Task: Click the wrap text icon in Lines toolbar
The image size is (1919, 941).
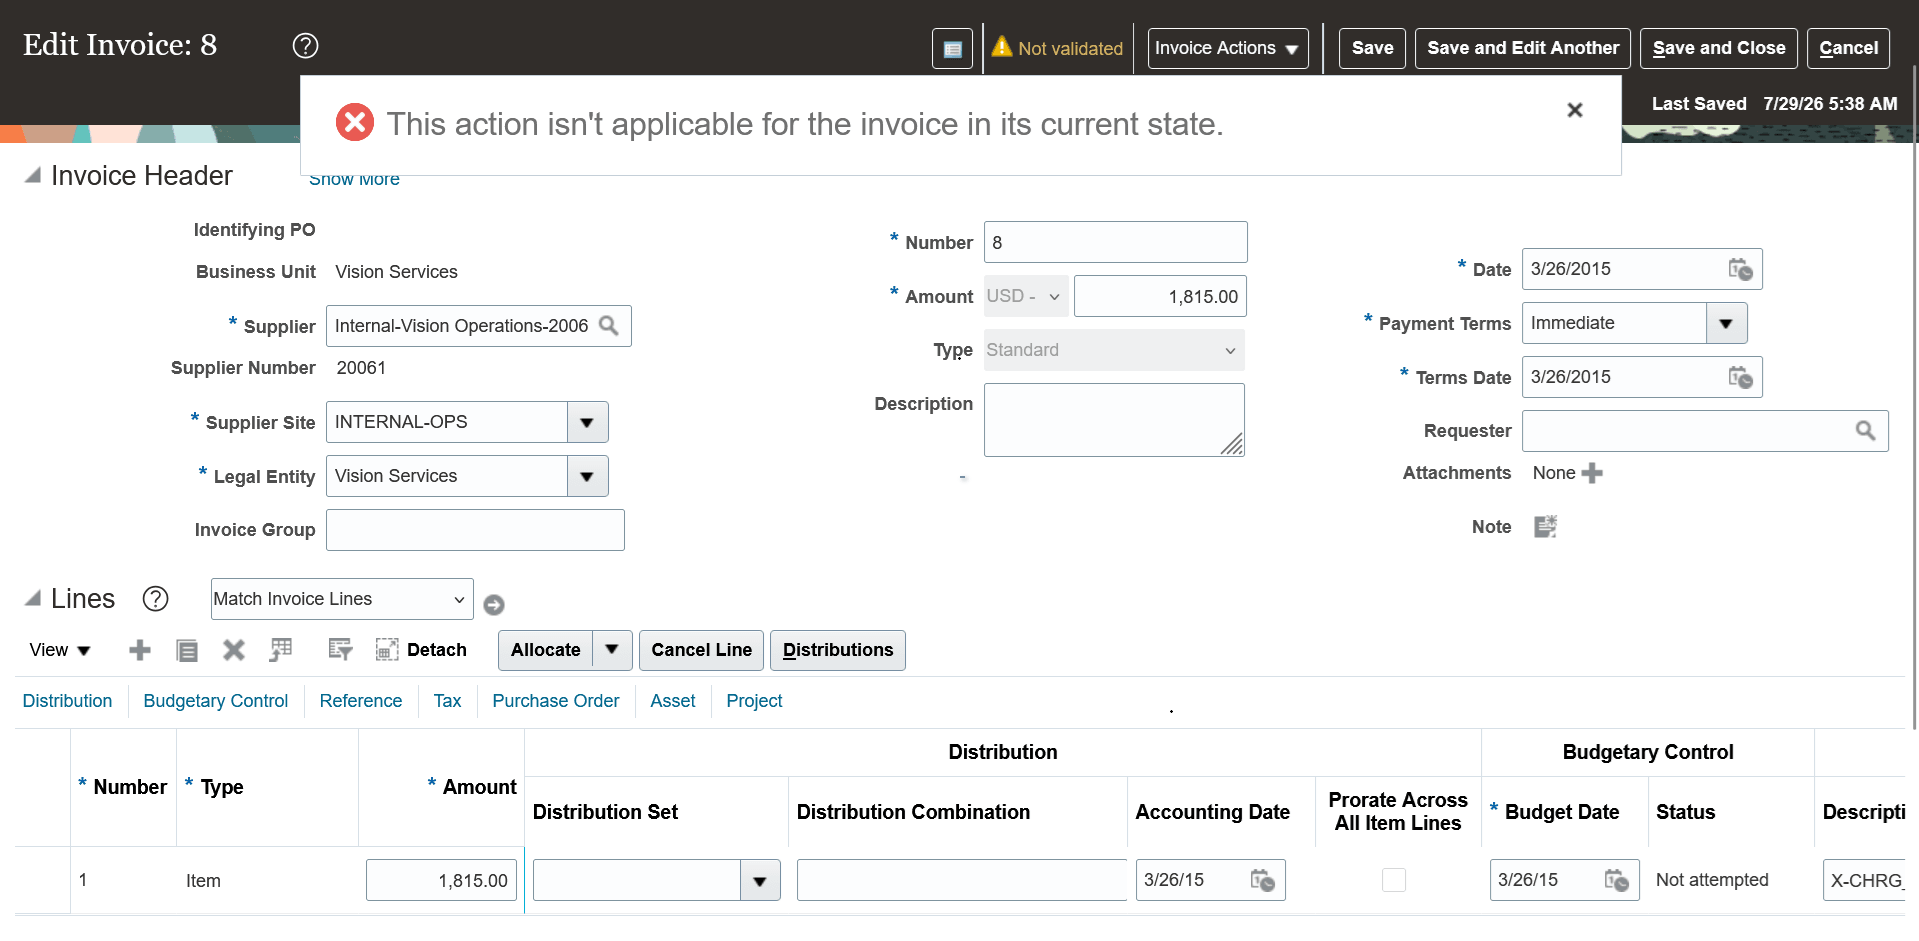Action: click(x=340, y=650)
